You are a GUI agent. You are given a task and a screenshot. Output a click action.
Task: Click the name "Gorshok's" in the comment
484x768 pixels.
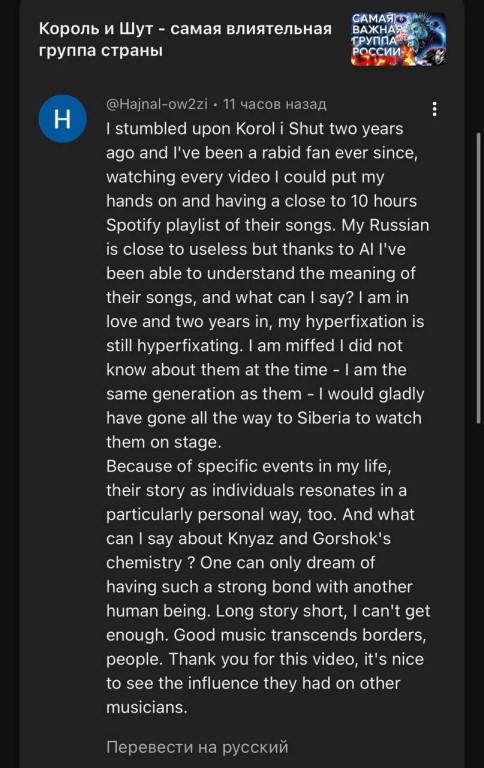point(351,538)
